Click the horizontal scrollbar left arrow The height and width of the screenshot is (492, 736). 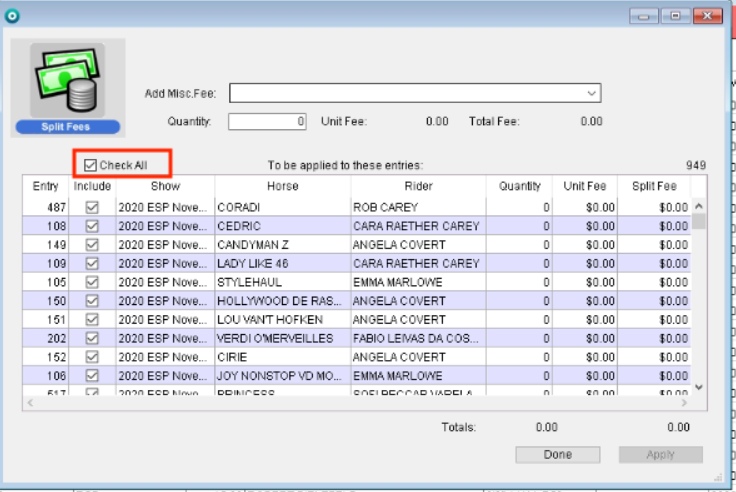[x=30, y=403]
